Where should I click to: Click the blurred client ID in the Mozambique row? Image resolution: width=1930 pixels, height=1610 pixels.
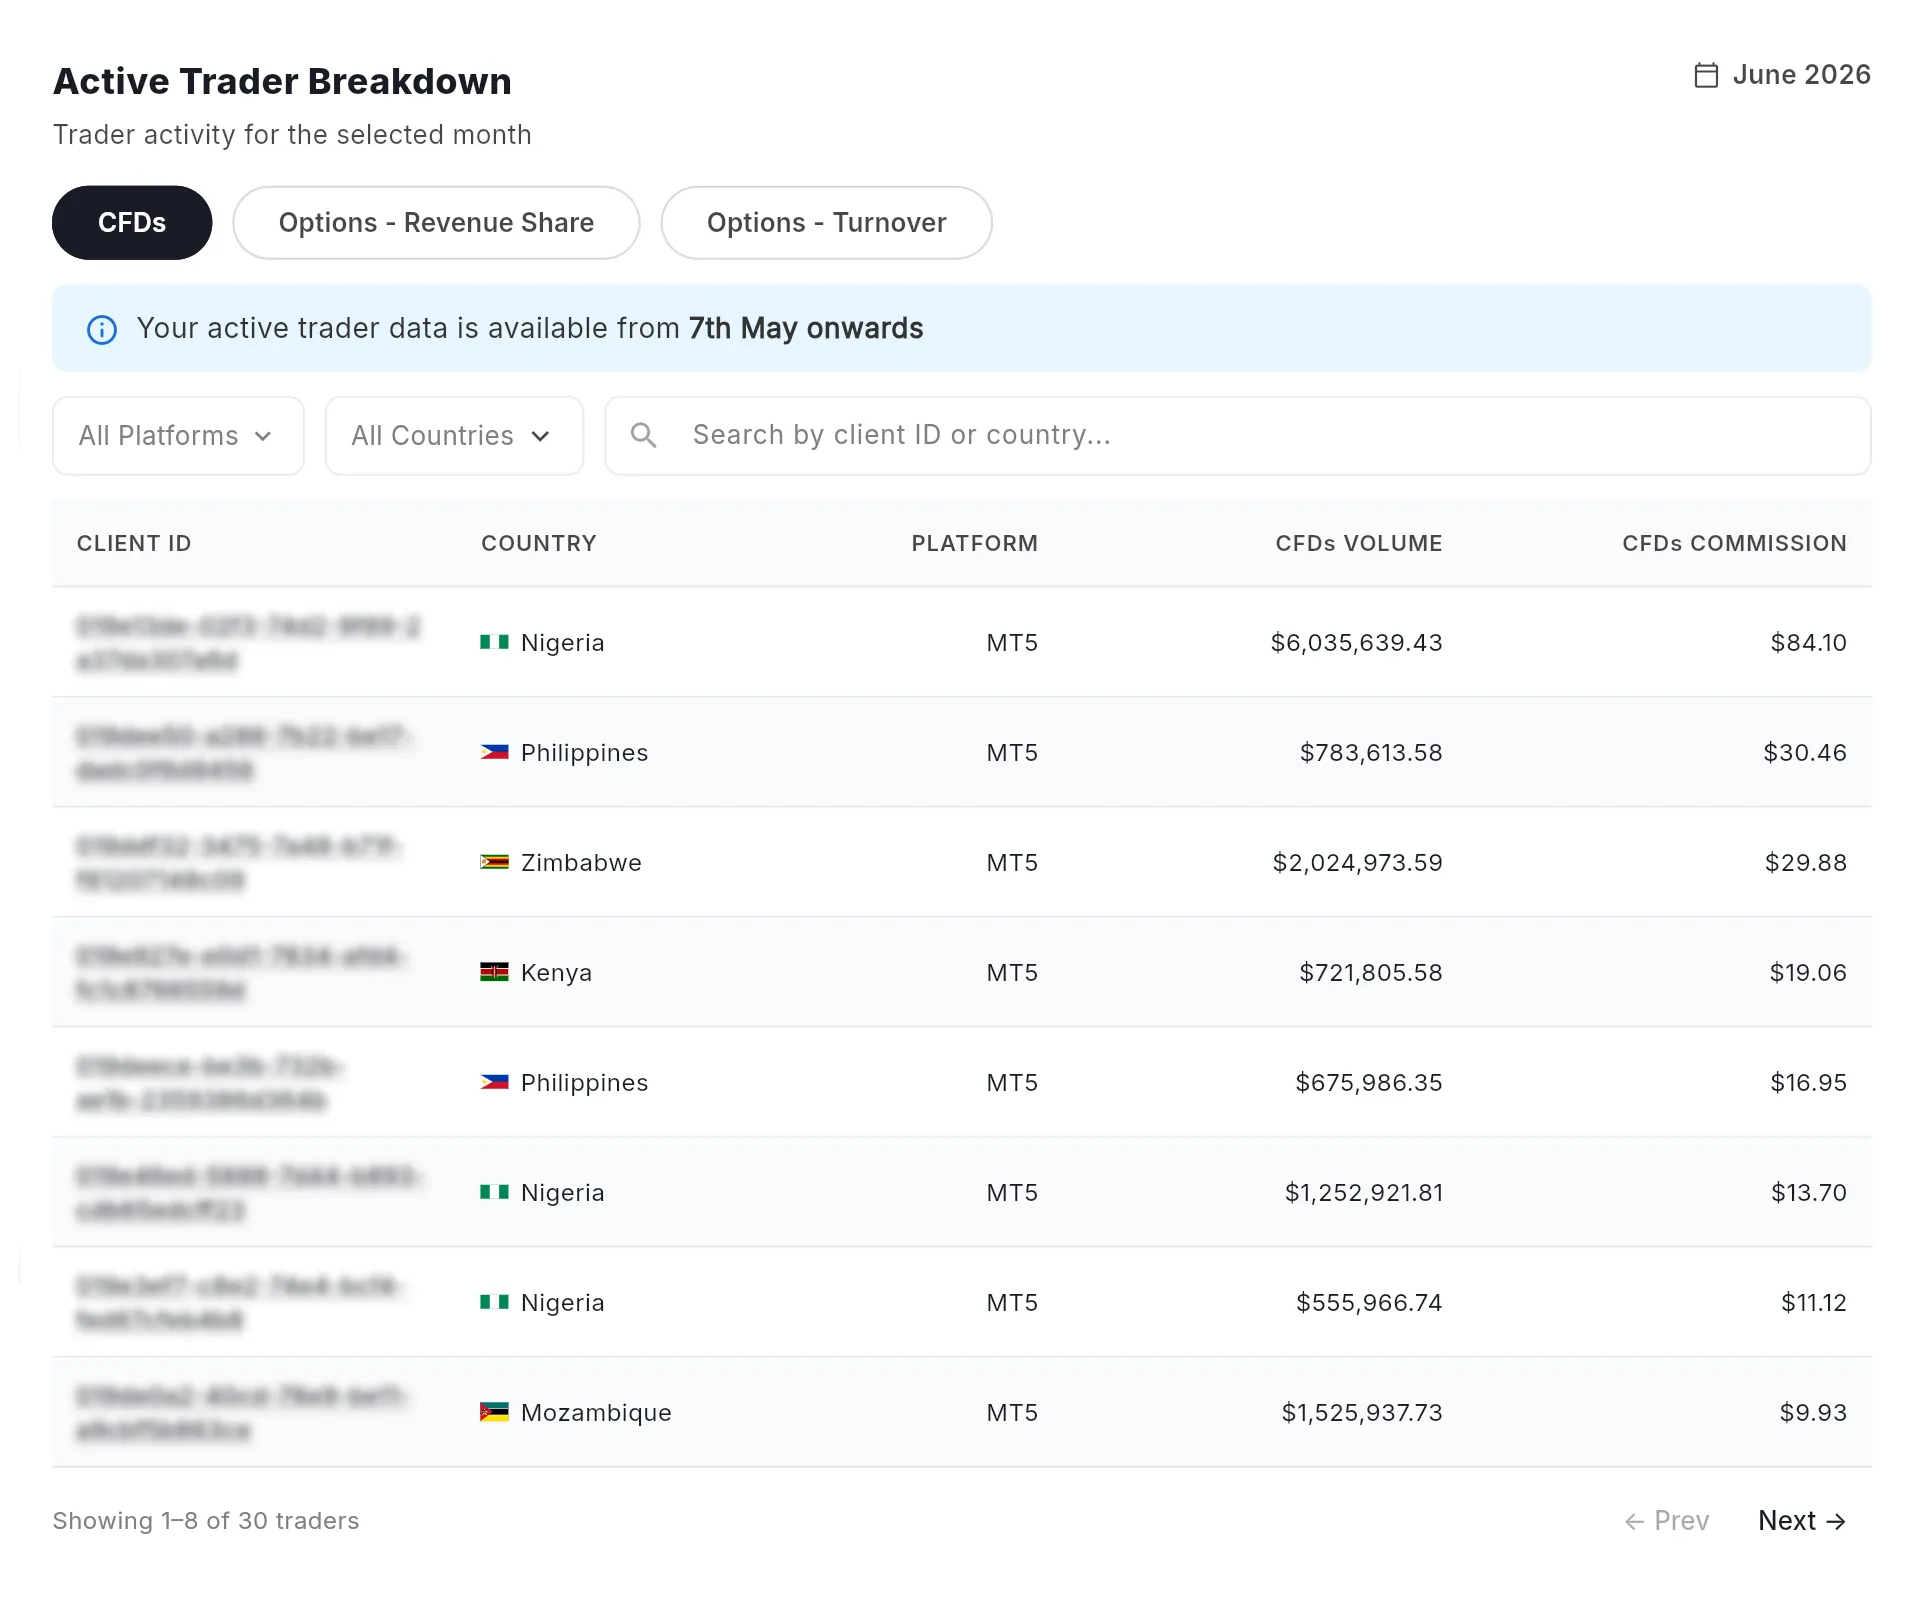[242, 1413]
